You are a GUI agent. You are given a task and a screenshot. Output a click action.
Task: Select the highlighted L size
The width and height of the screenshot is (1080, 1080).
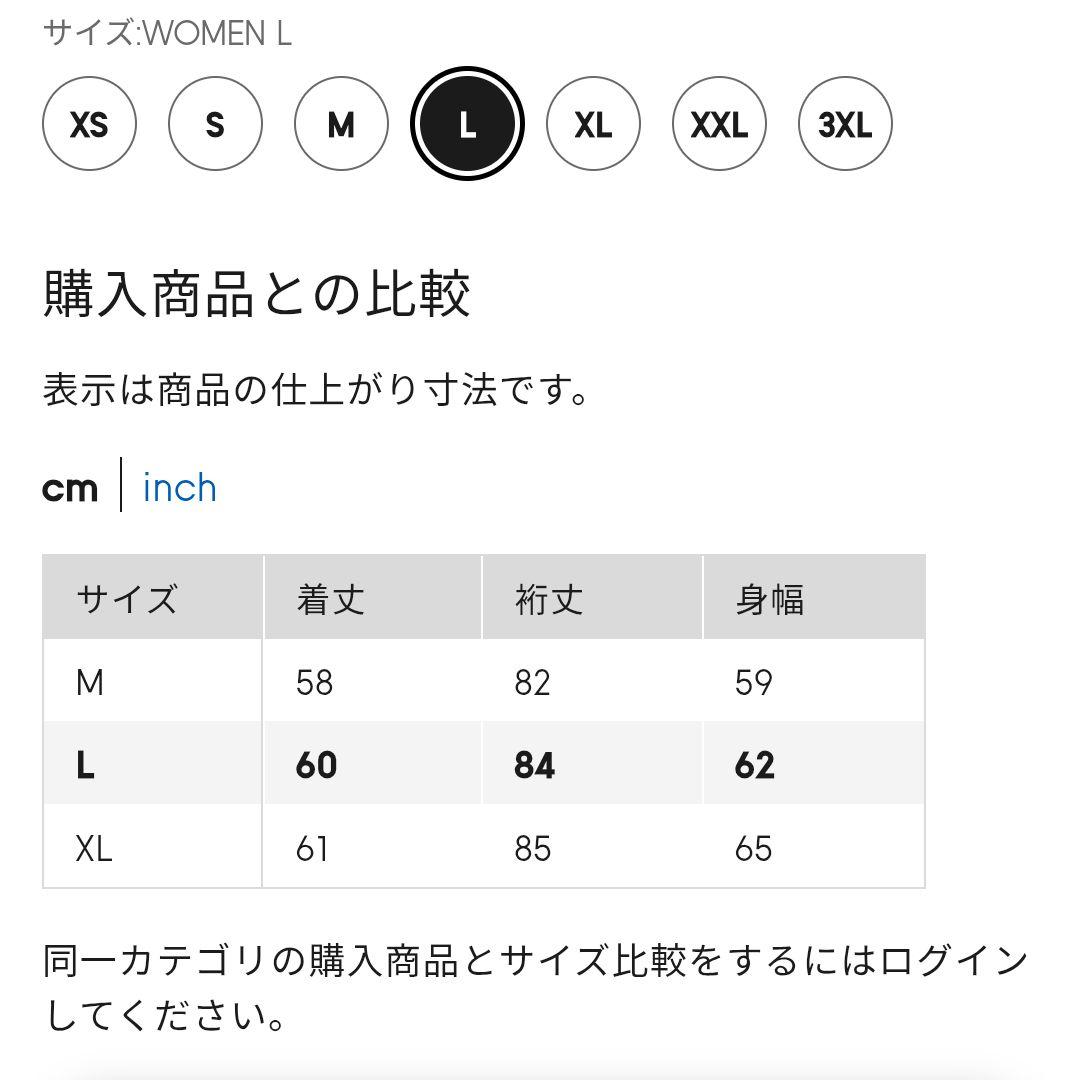tap(467, 124)
